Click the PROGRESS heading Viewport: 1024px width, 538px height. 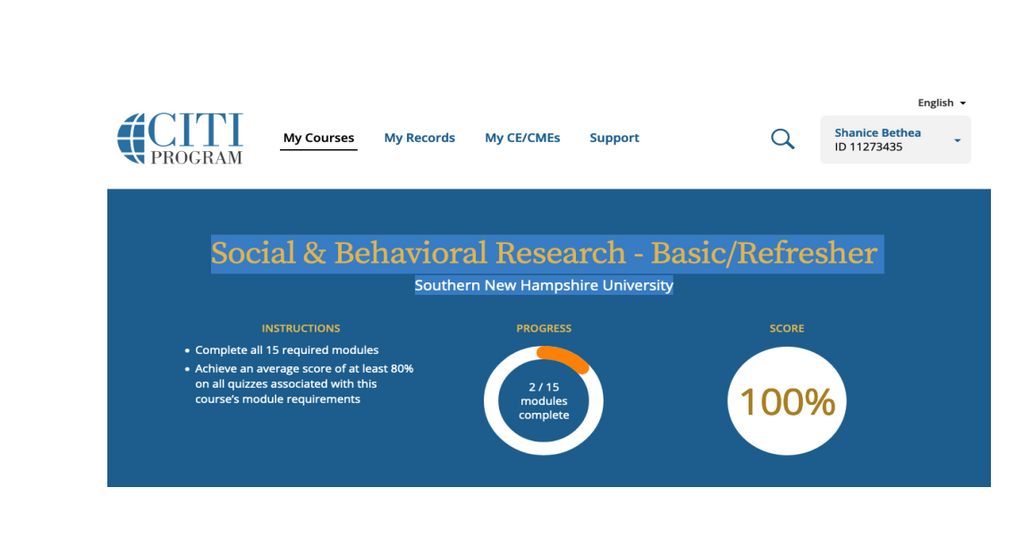544,328
